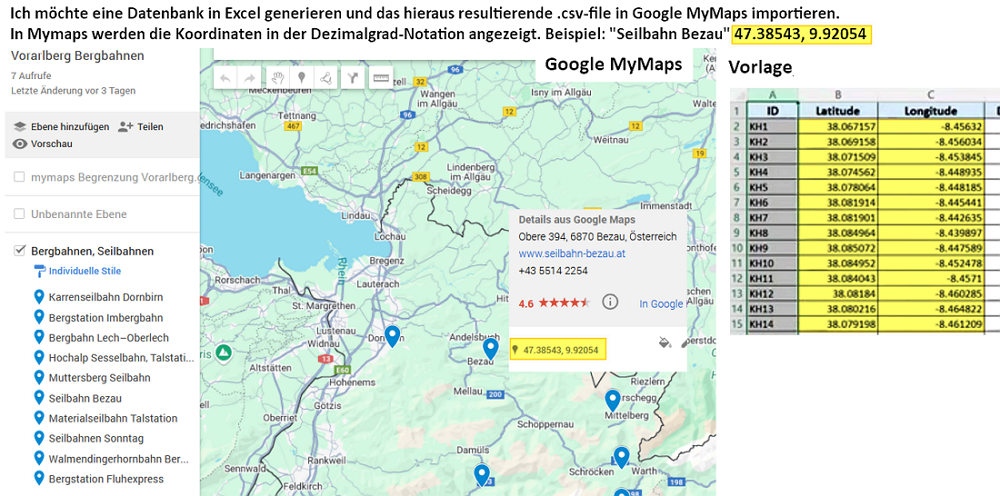Select Karrenseilbahn Dornbirn in the list

click(105, 297)
